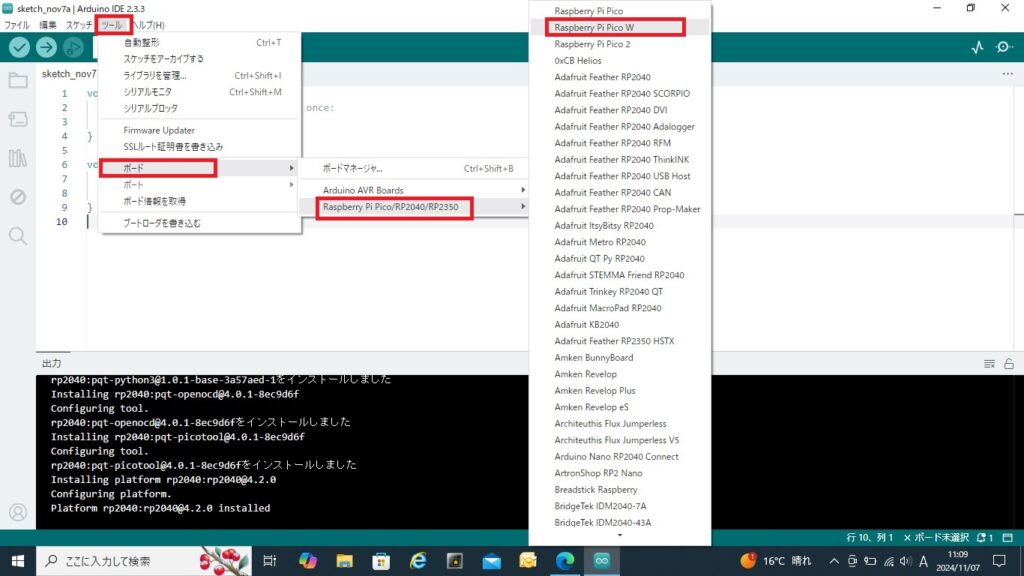Open the Mail app on the taskbar
The image size is (1024, 576).
click(x=491, y=561)
